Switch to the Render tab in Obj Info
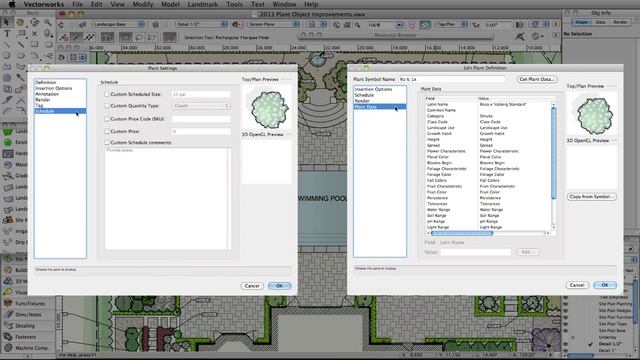The width and height of the screenshot is (640, 360). [620, 22]
